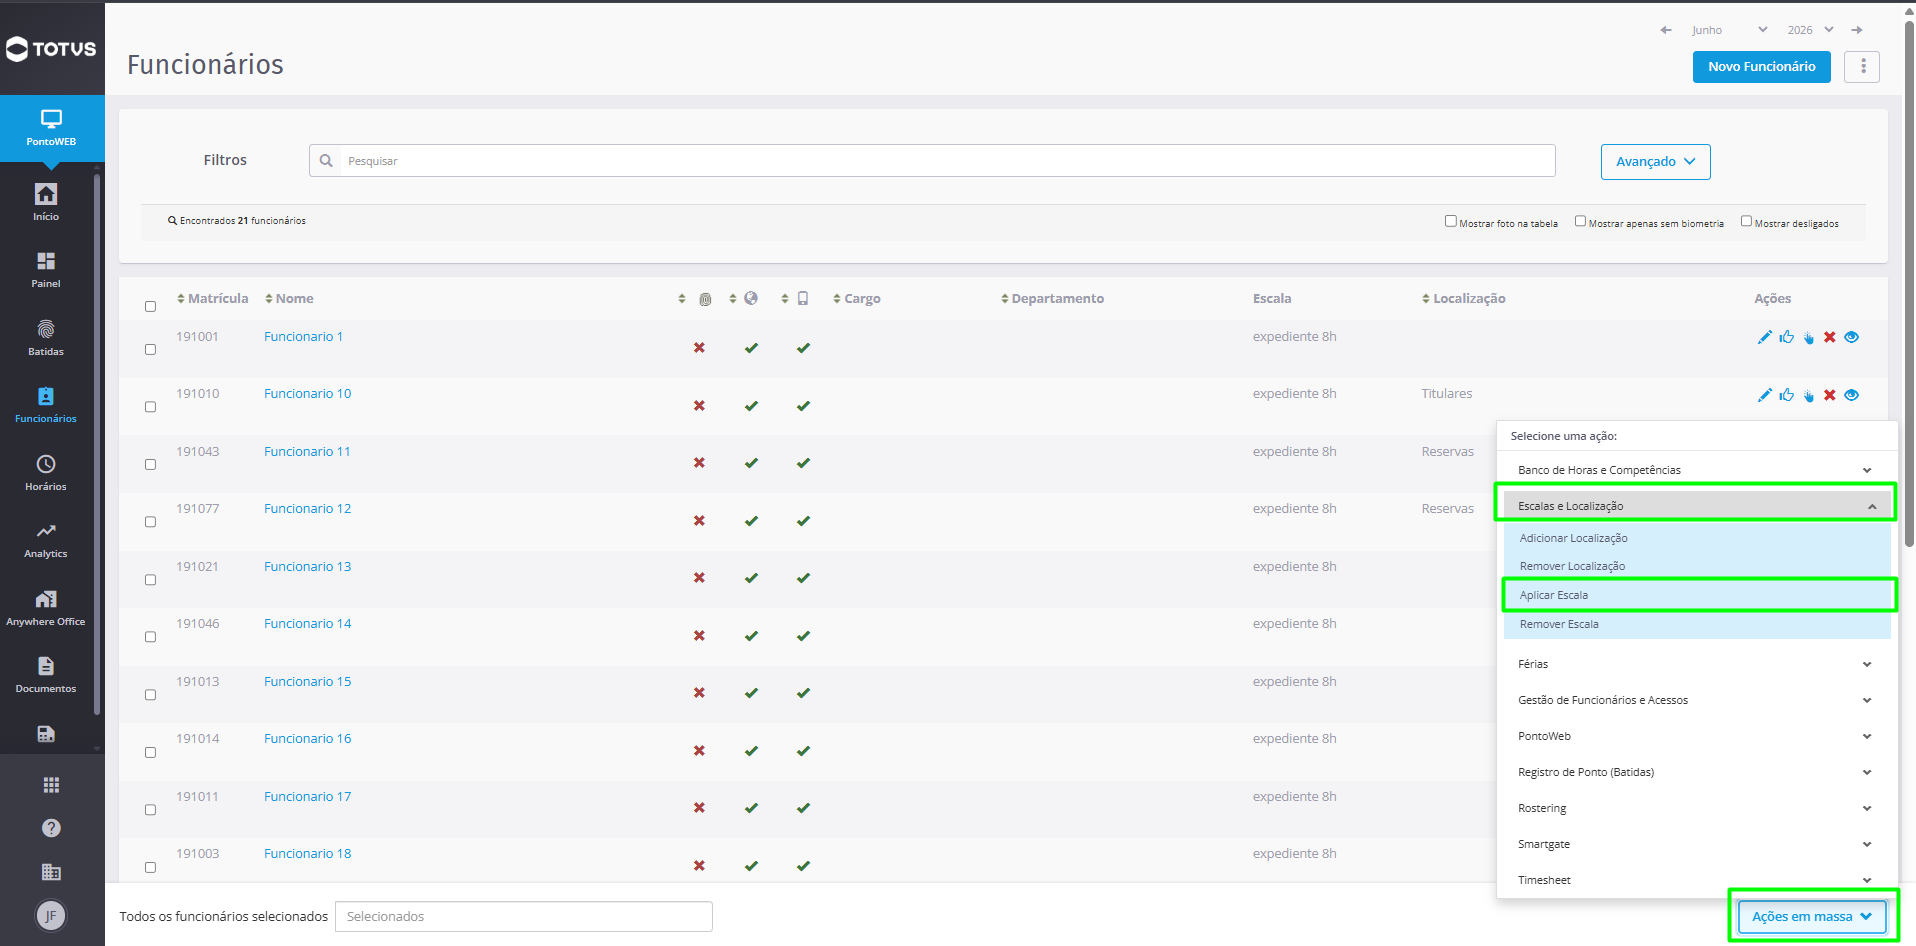Select checkbox for Funcionario 11
Image resolution: width=1916 pixels, height=946 pixels.
click(x=150, y=464)
